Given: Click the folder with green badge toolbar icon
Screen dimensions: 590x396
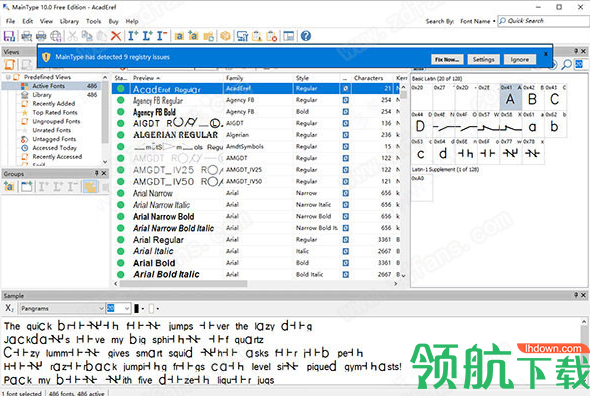Looking at the screenshot, I should point(208,36).
